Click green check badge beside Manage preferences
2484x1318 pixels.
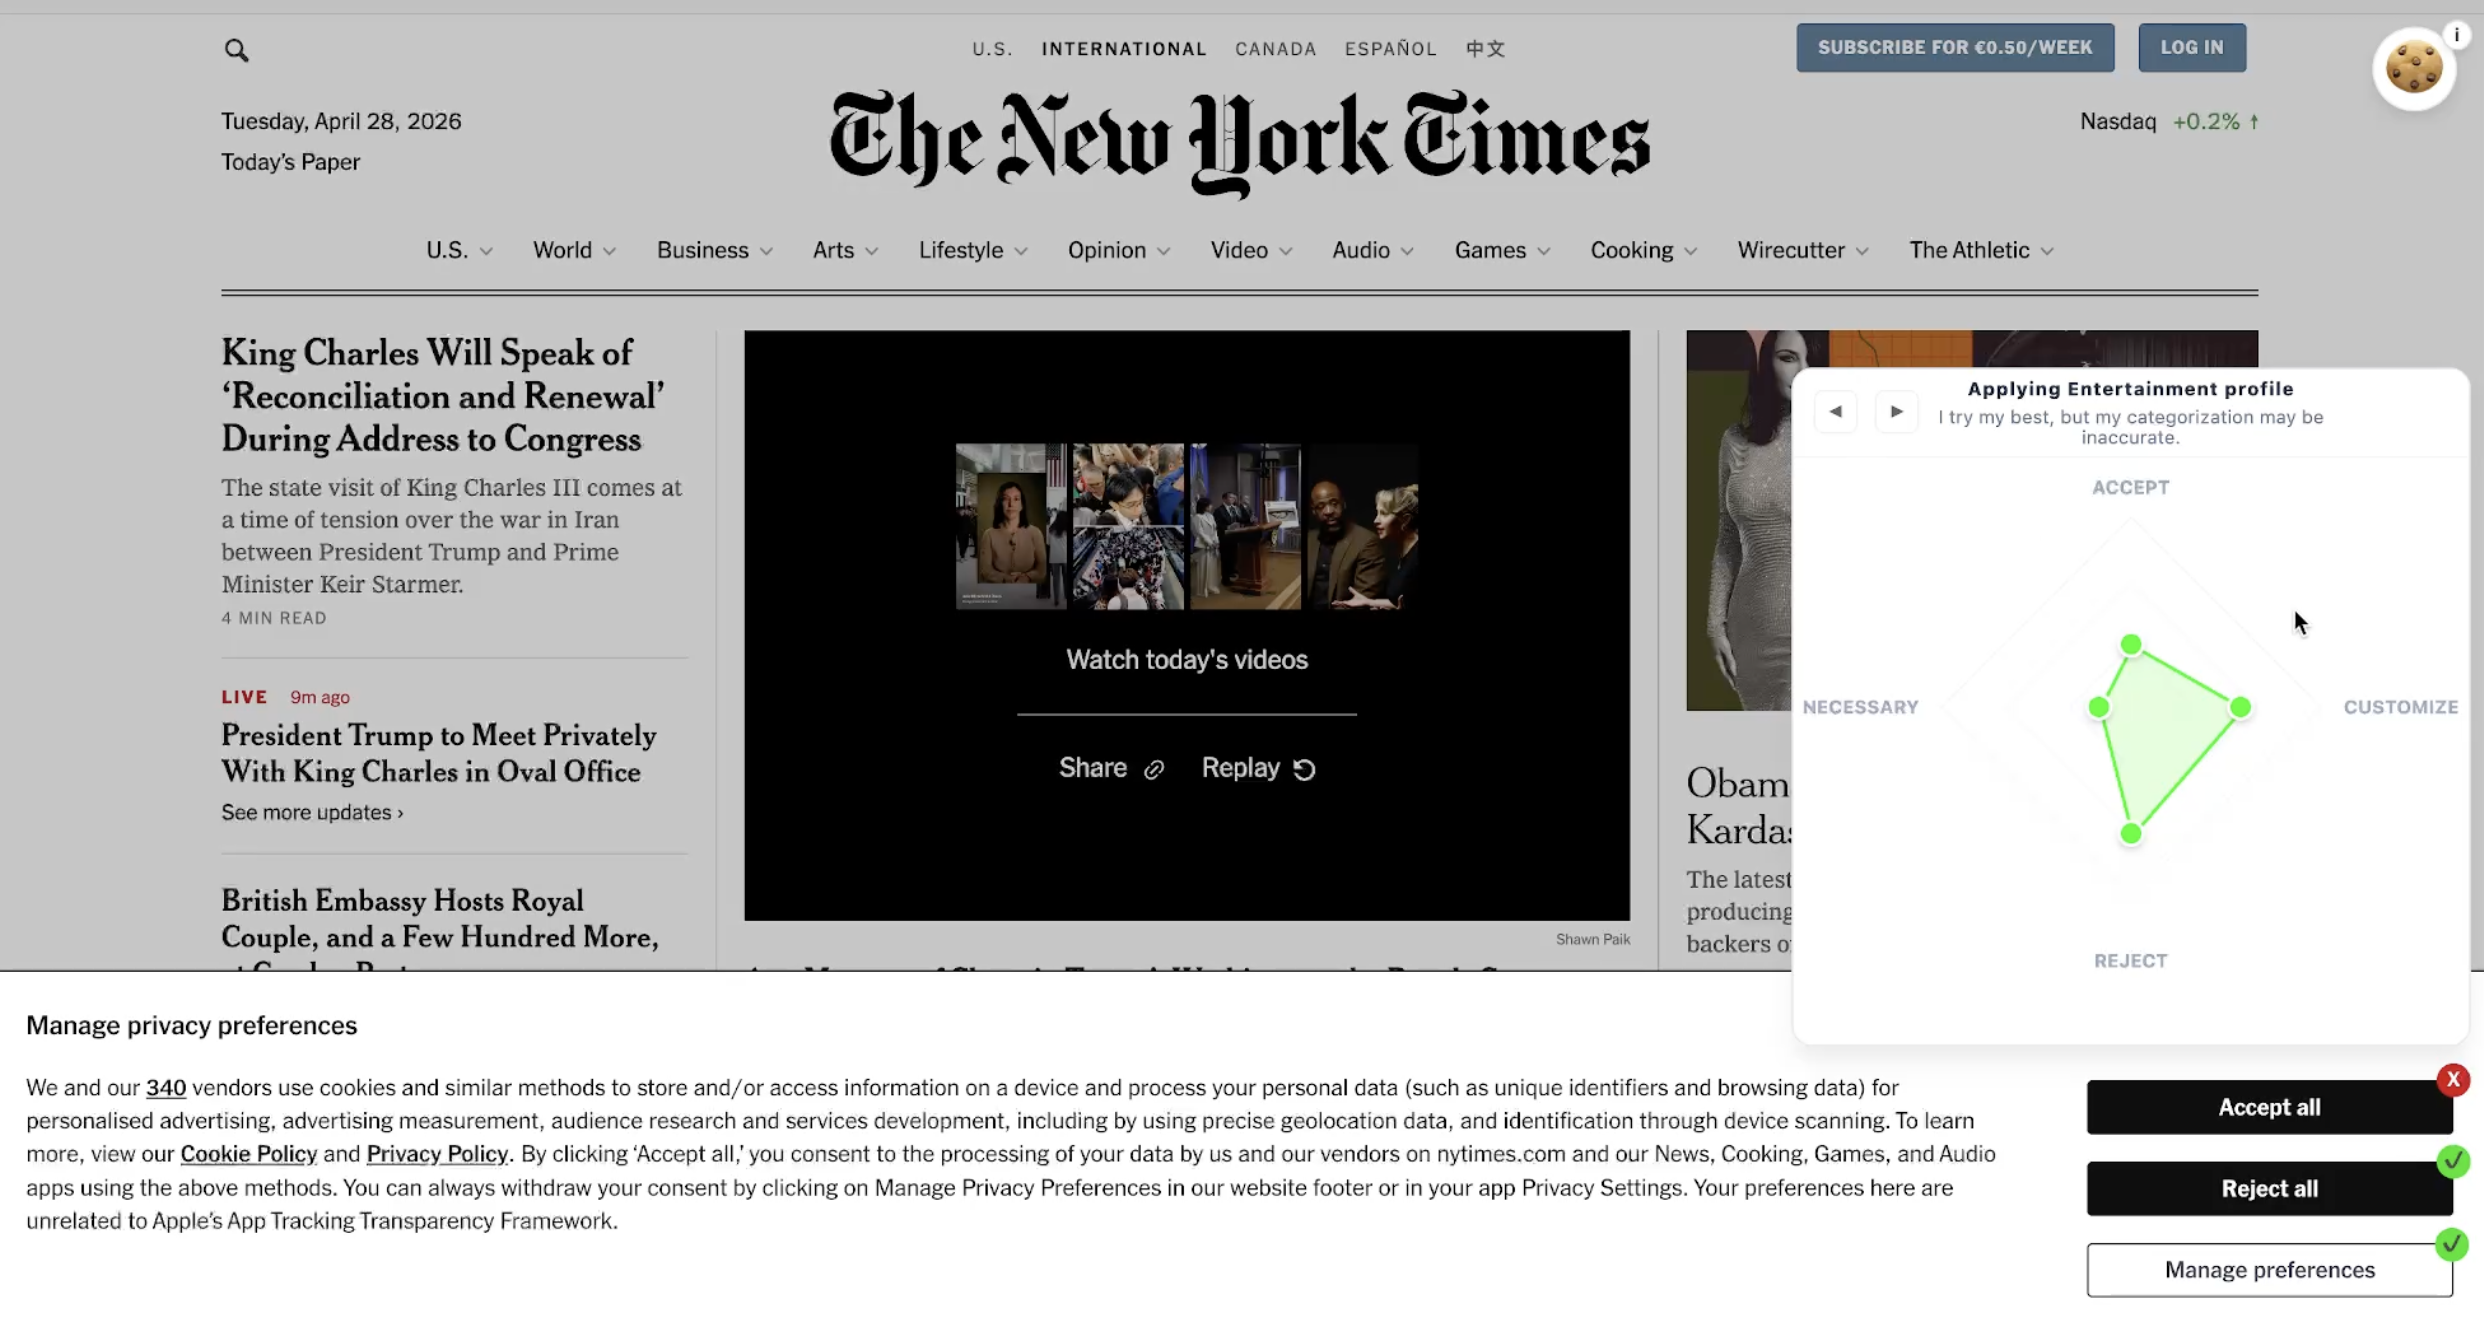point(2452,1245)
